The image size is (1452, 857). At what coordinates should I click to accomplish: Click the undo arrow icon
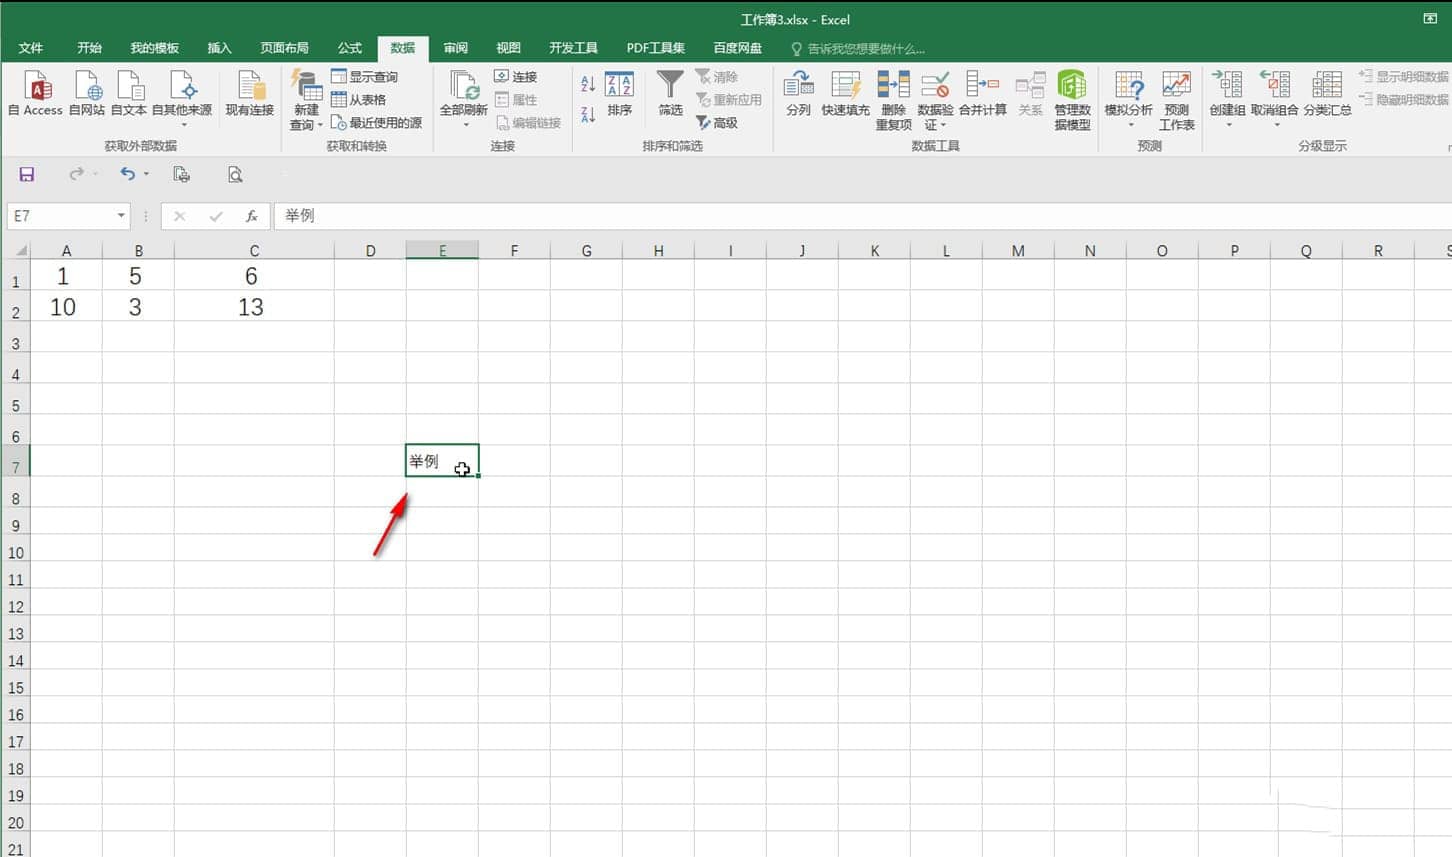pyautogui.click(x=127, y=174)
